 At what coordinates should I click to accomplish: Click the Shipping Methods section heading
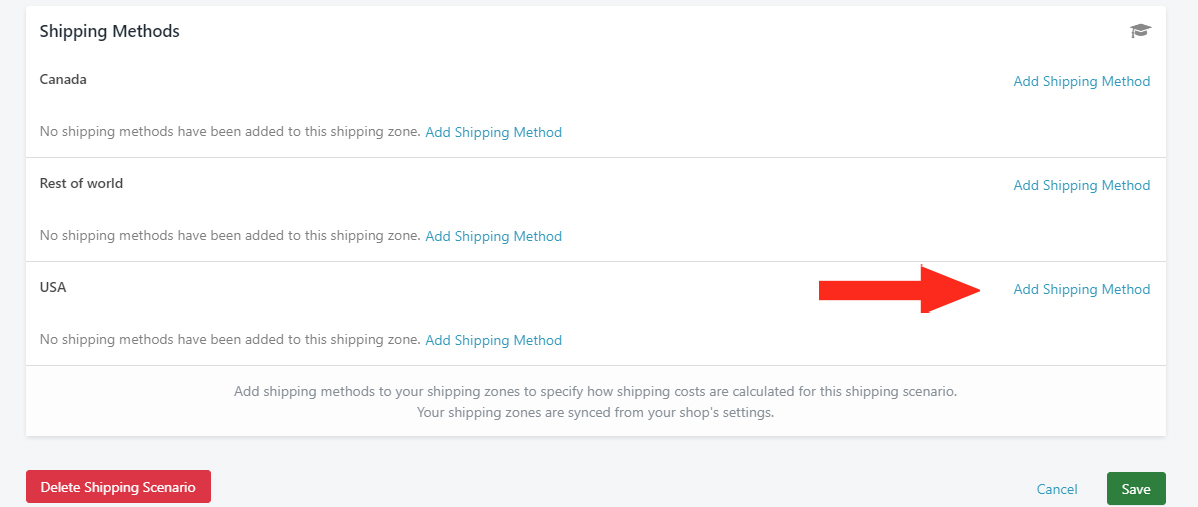(x=109, y=31)
